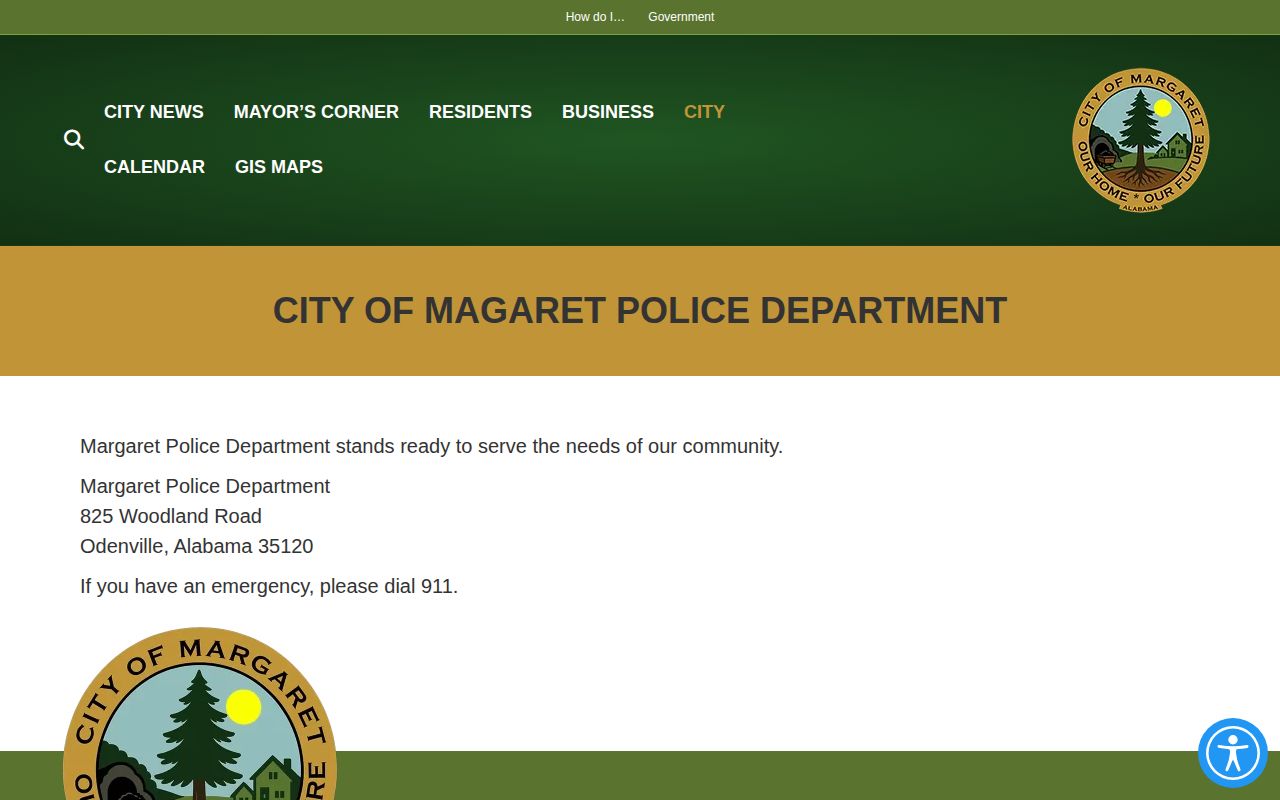Click the "CITY OF MAGARET POLICE DEPARTMENT" heading
The height and width of the screenshot is (800, 1280).
point(640,311)
